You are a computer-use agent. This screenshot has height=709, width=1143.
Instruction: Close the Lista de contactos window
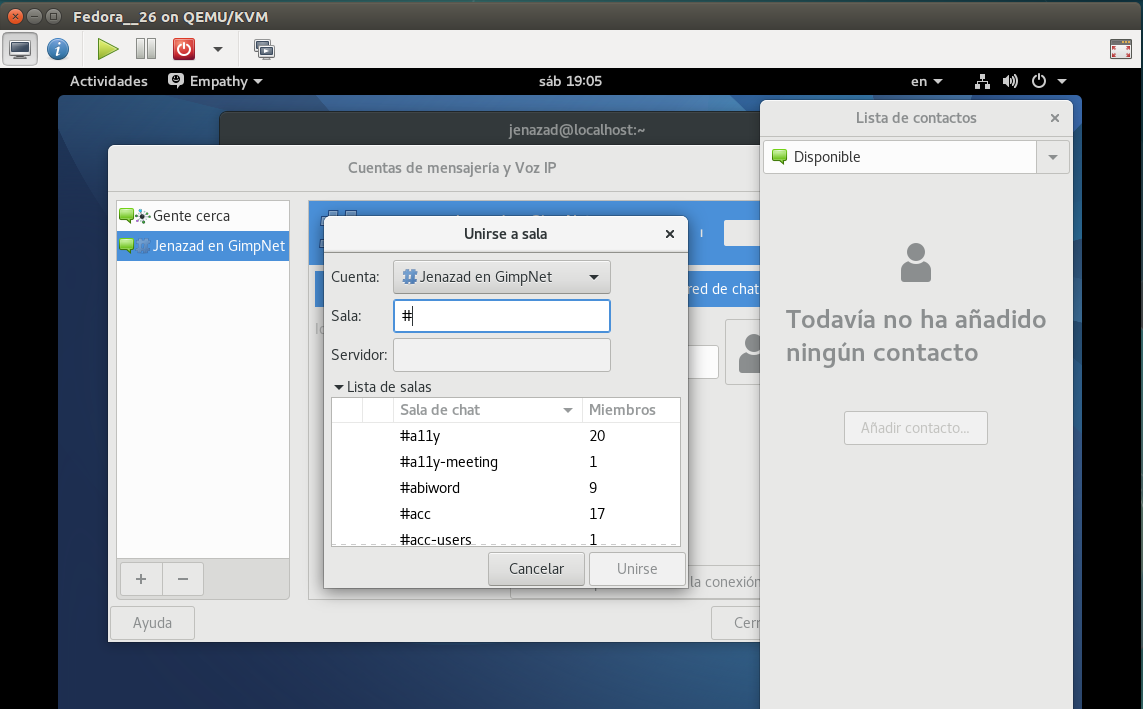coord(1054,118)
